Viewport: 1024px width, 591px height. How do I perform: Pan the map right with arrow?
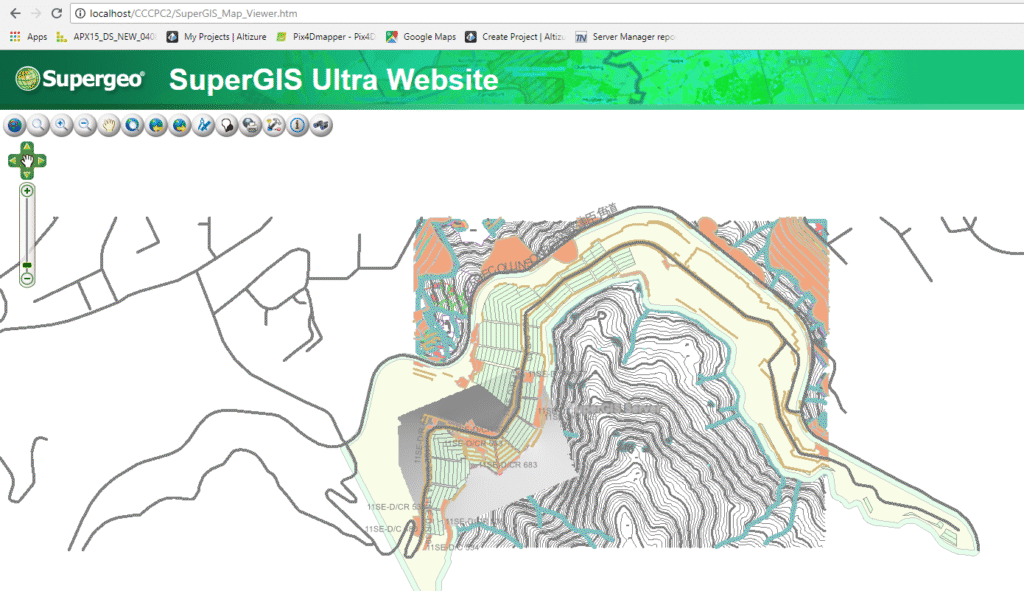tap(41, 161)
